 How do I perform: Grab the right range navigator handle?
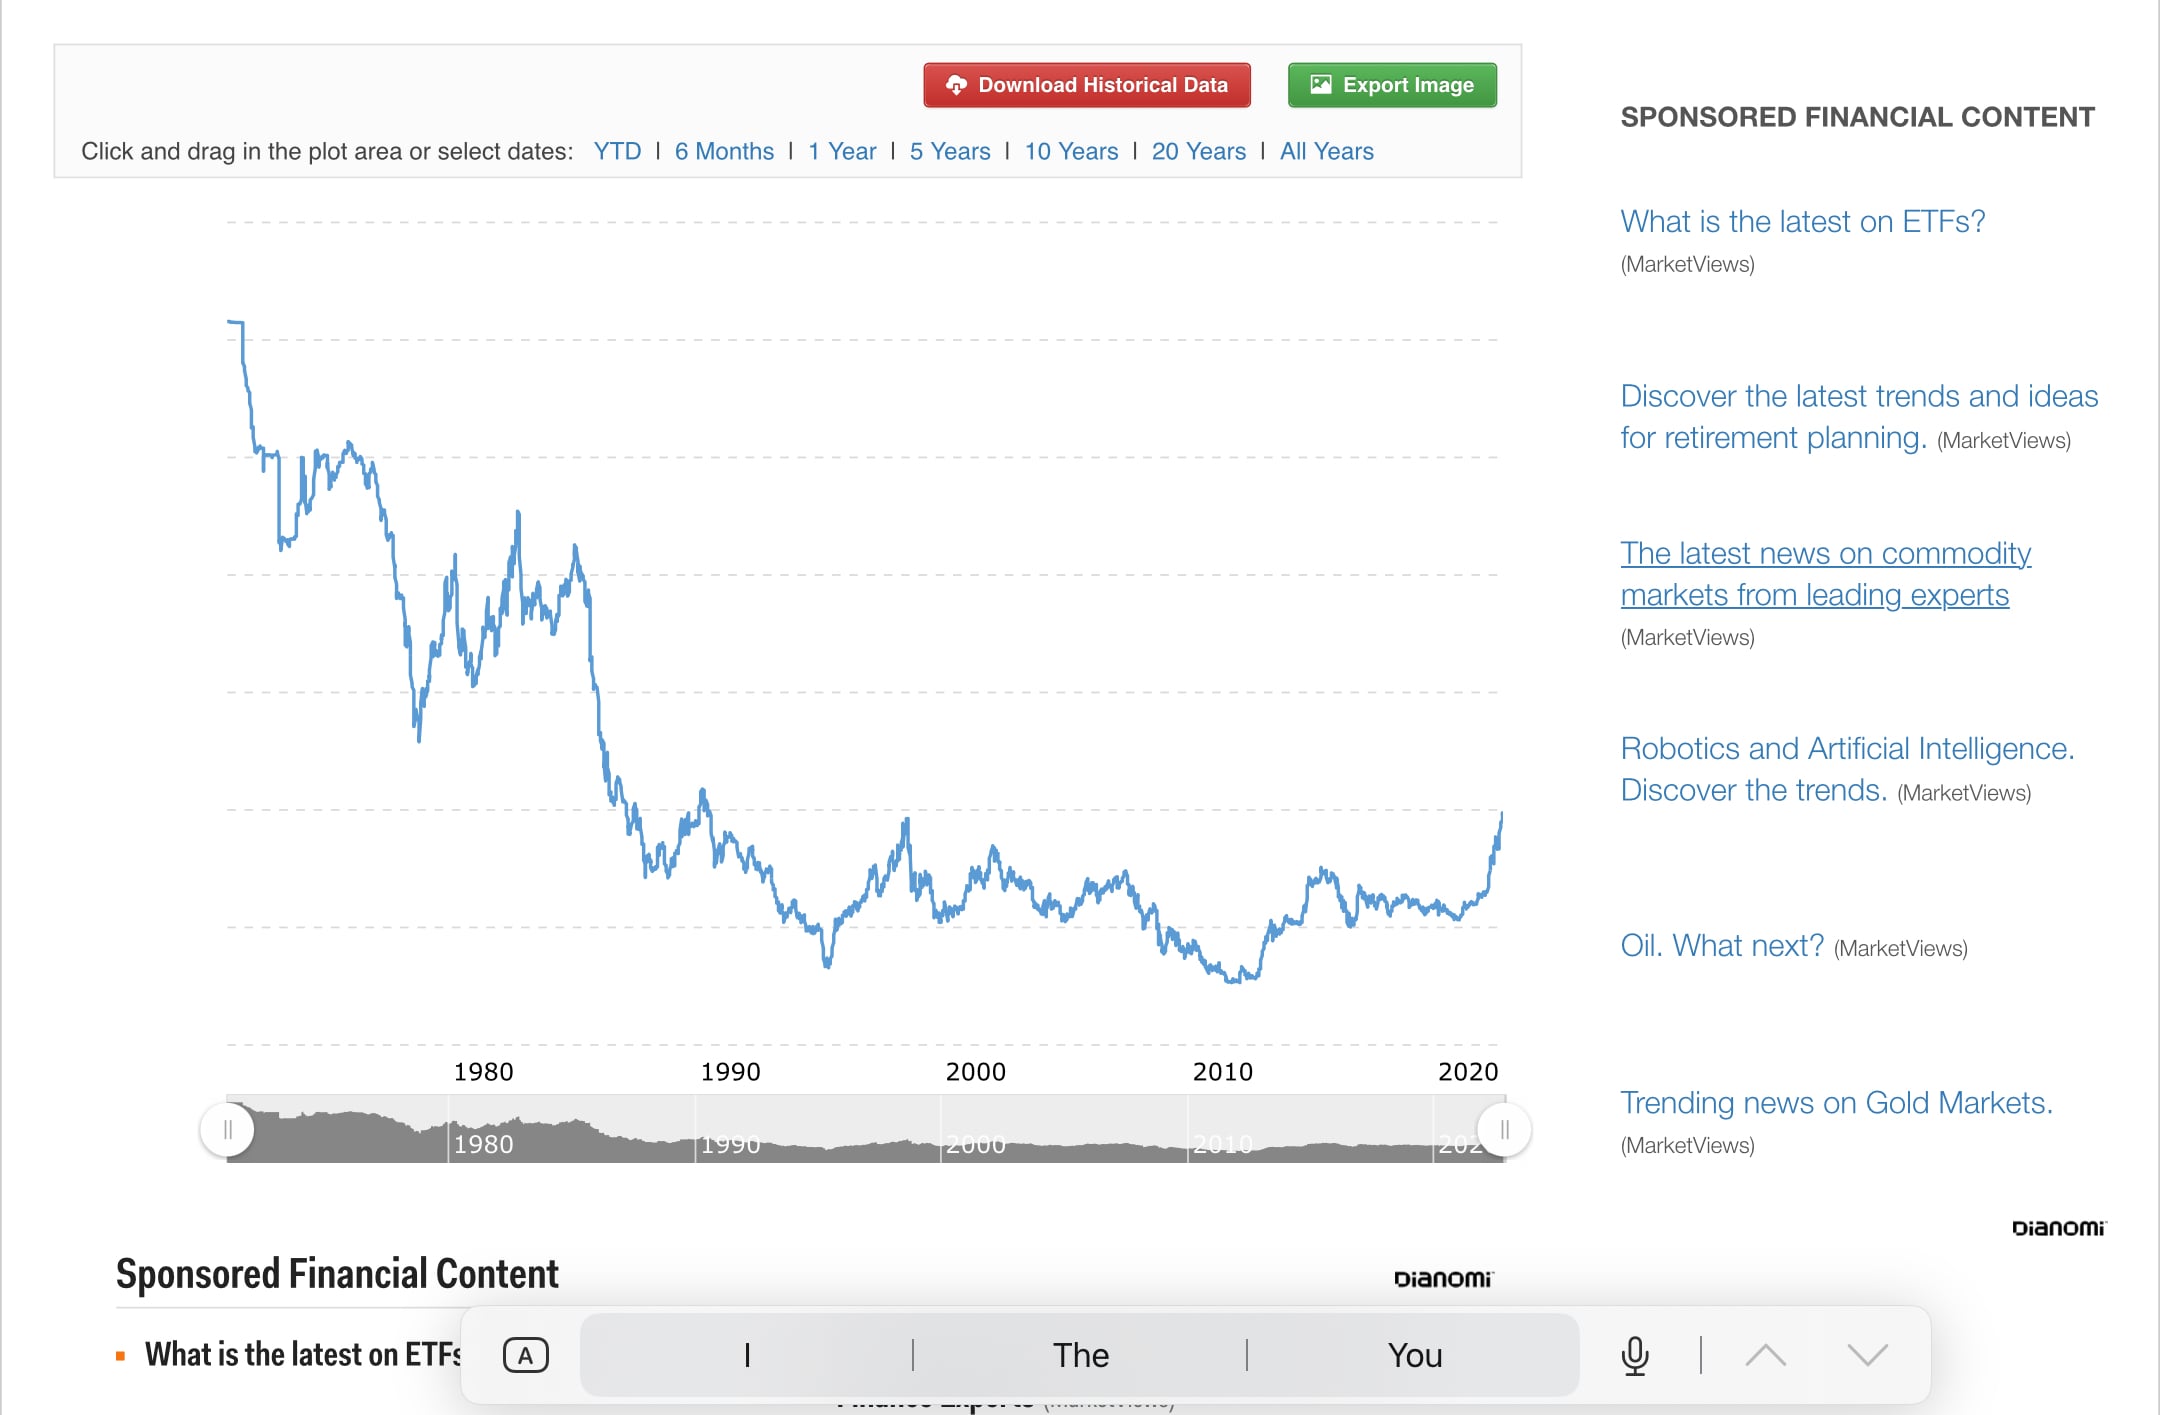click(1504, 1130)
